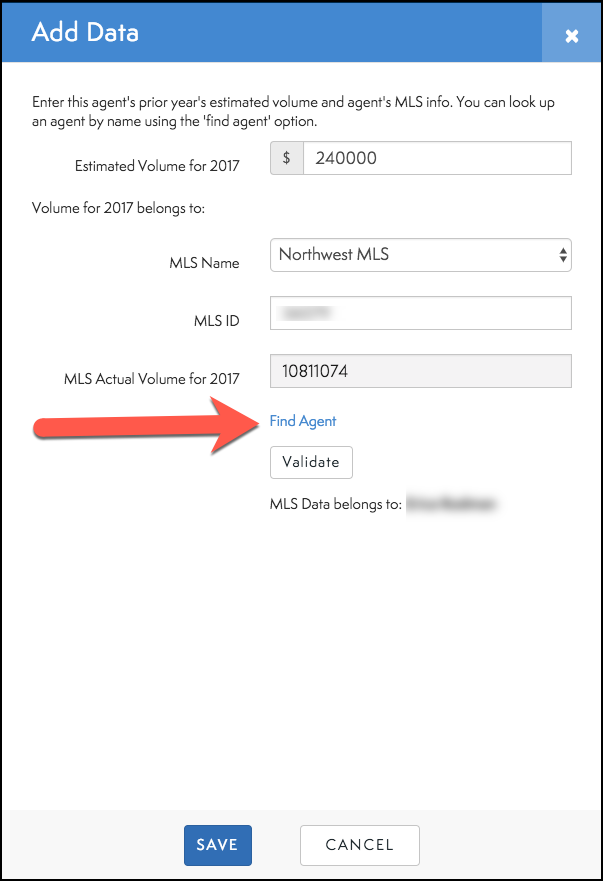This screenshot has width=603, height=881.
Task: Click the CANCEL button
Action: (359, 845)
